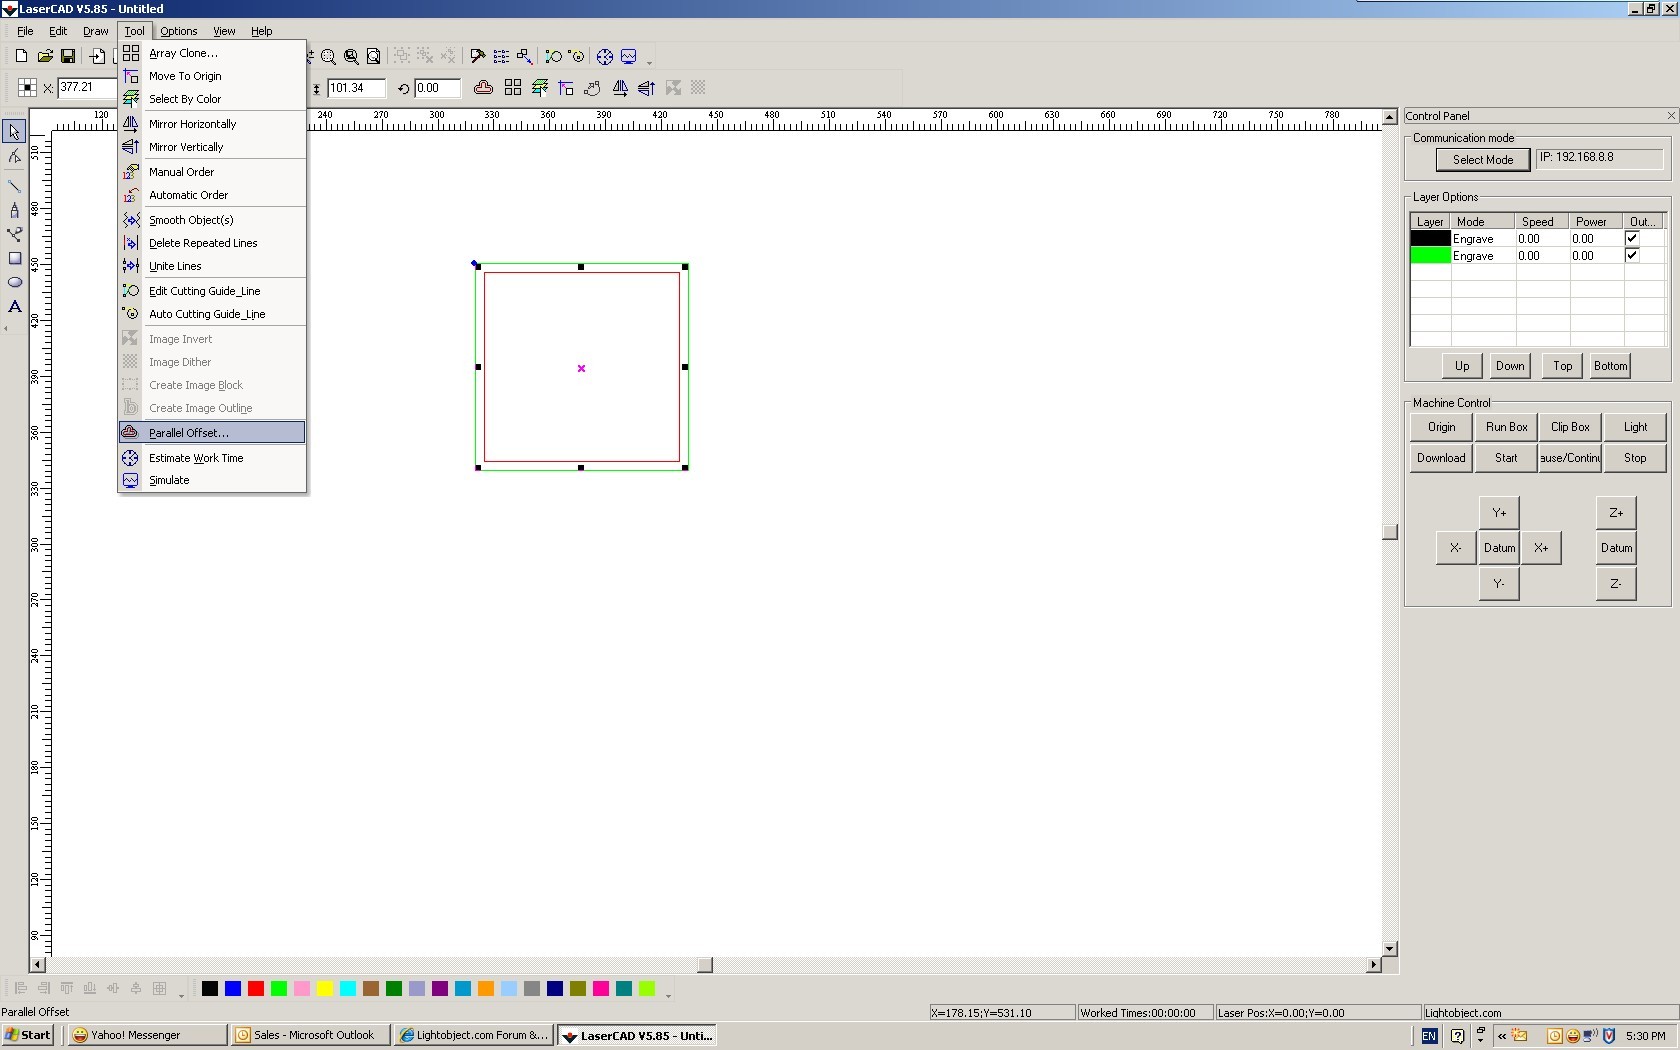Expand the top toolbar overflow arrow
The image size is (1680, 1050).
pyautogui.click(x=650, y=62)
